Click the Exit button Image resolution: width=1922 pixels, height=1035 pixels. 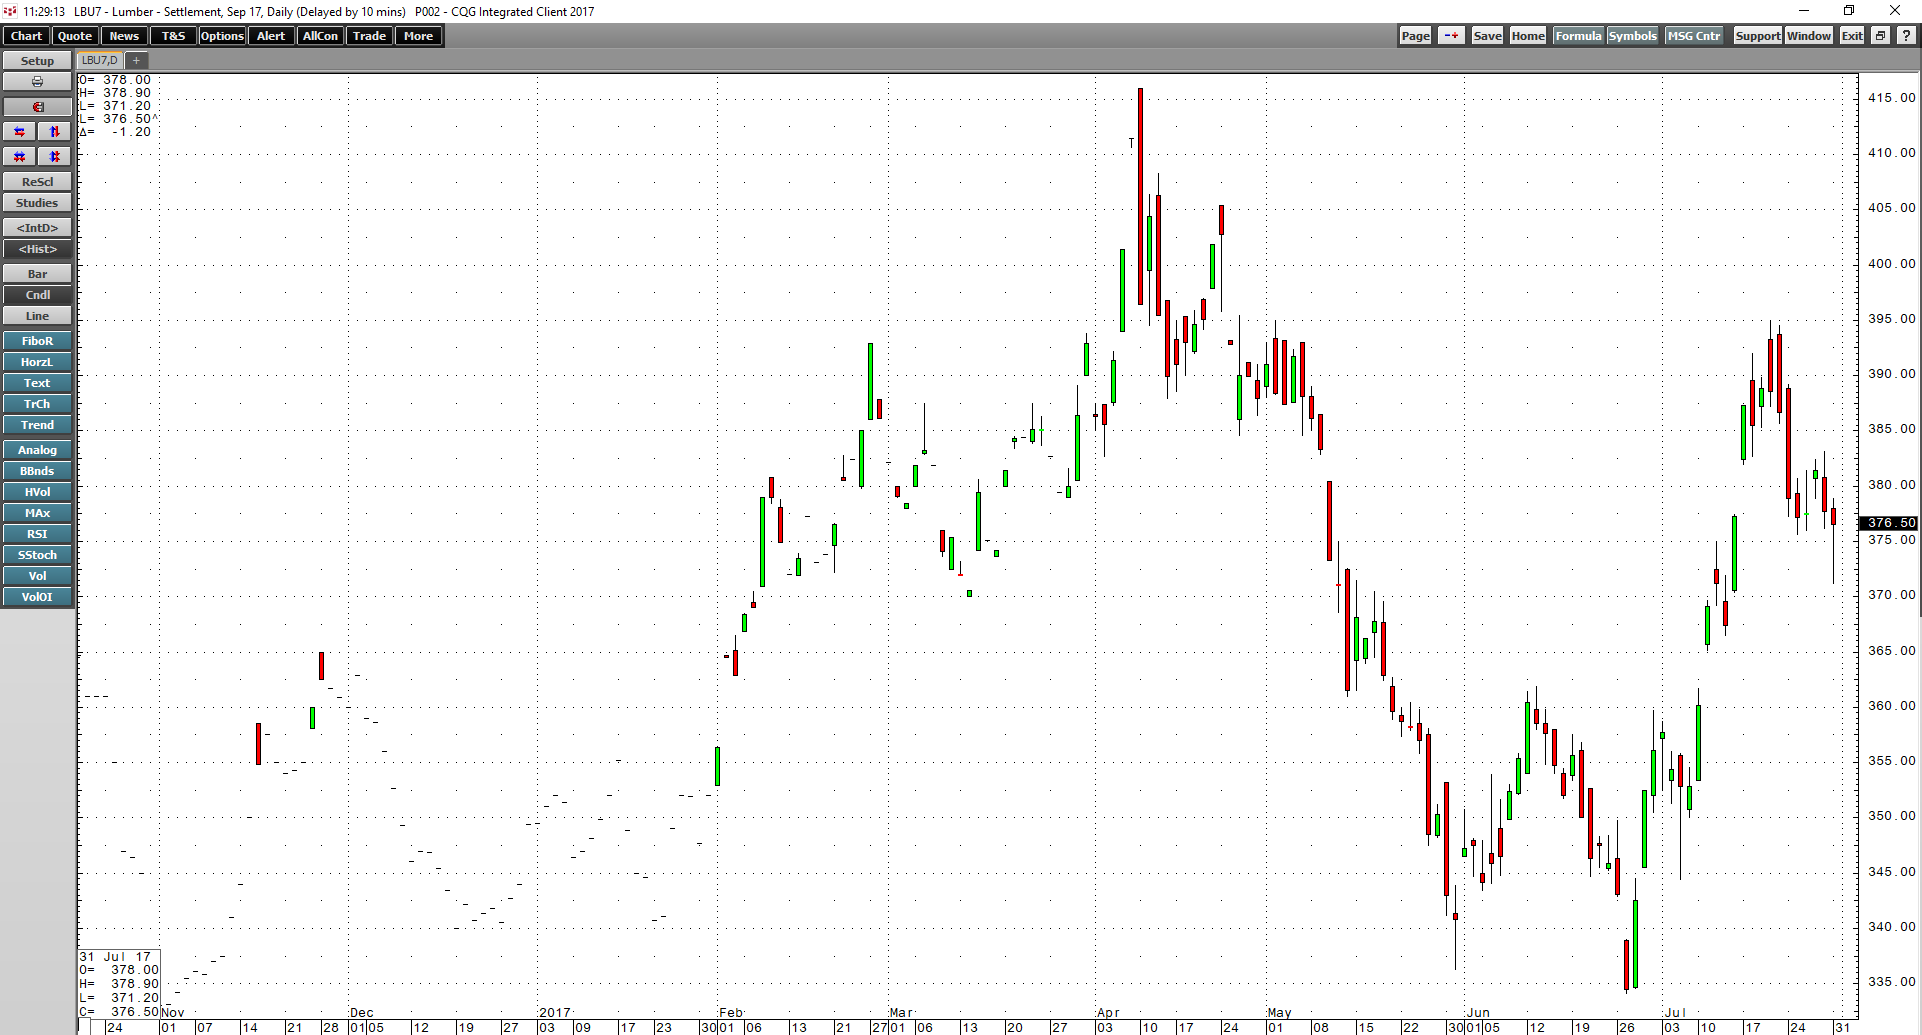click(1852, 36)
